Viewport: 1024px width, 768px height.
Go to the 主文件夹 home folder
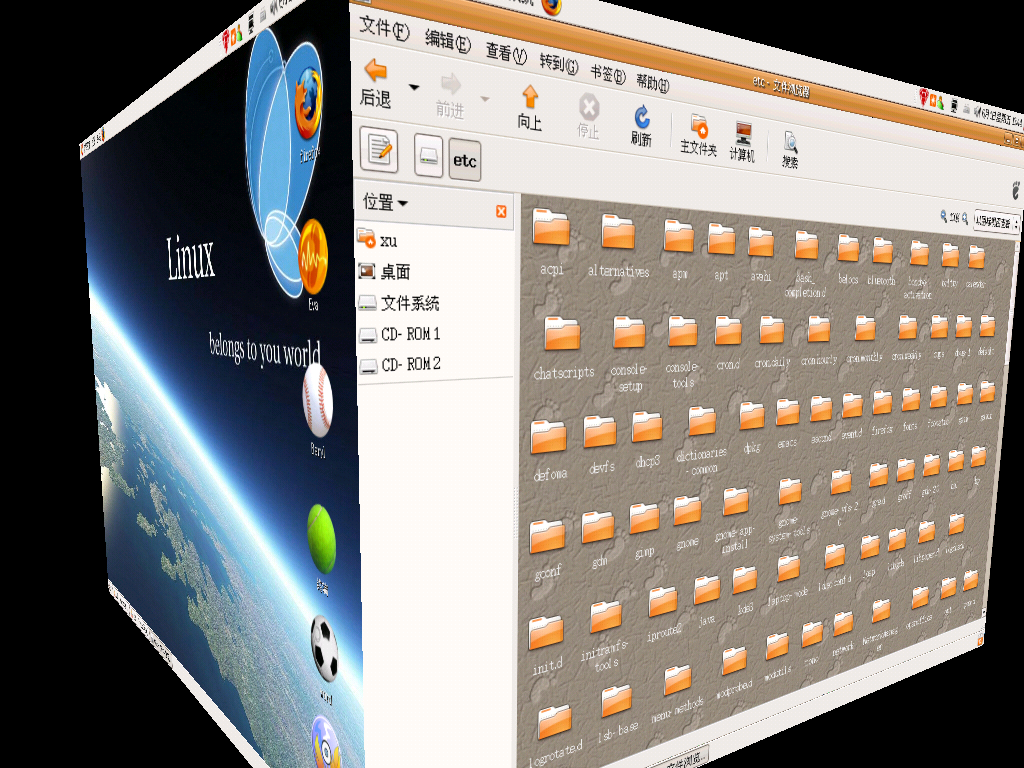(x=698, y=136)
